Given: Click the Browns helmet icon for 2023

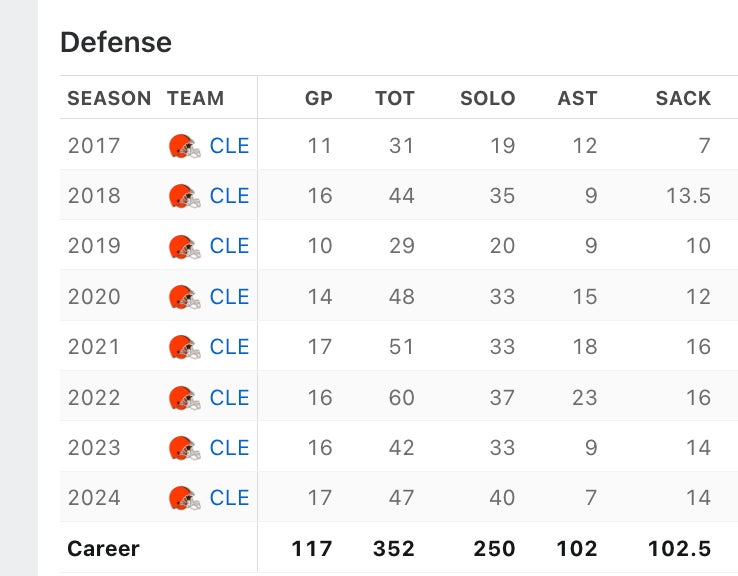Looking at the screenshot, I should click(x=184, y=448).
